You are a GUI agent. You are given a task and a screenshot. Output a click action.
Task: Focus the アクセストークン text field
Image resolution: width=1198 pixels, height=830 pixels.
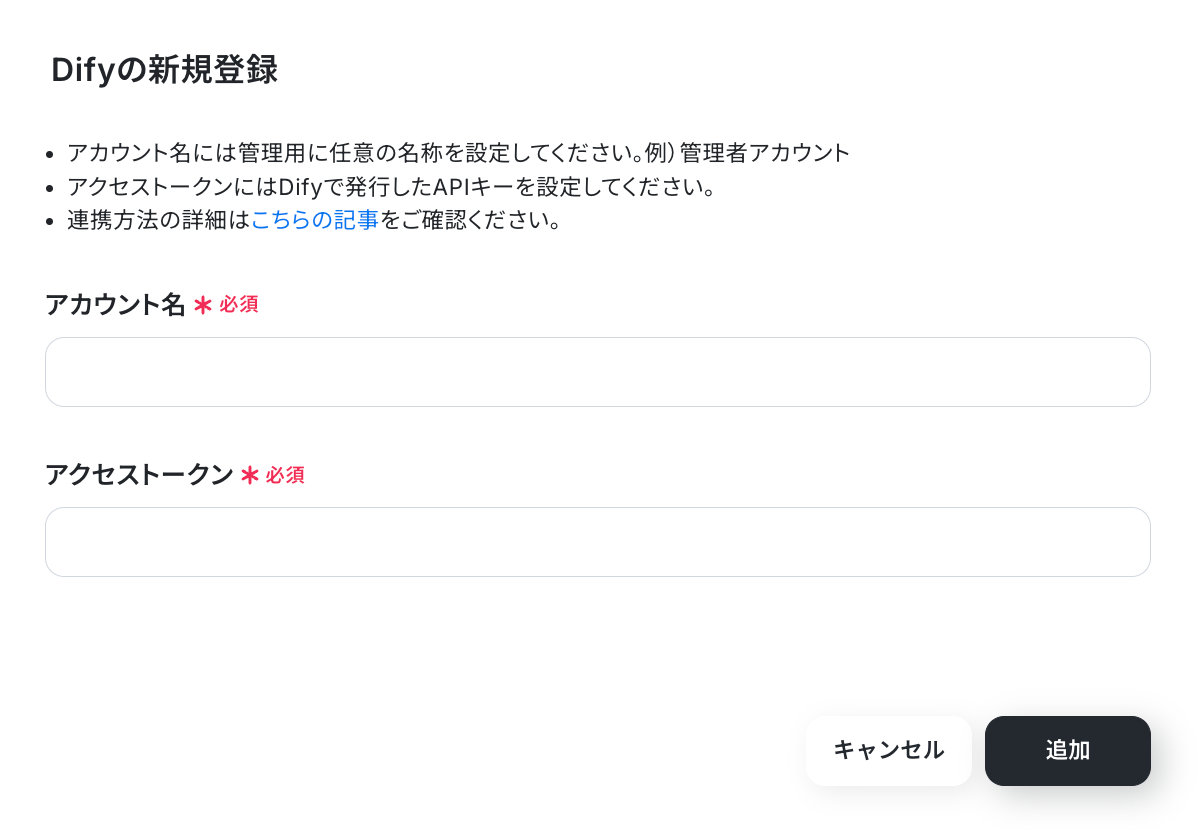coord(597,542)
